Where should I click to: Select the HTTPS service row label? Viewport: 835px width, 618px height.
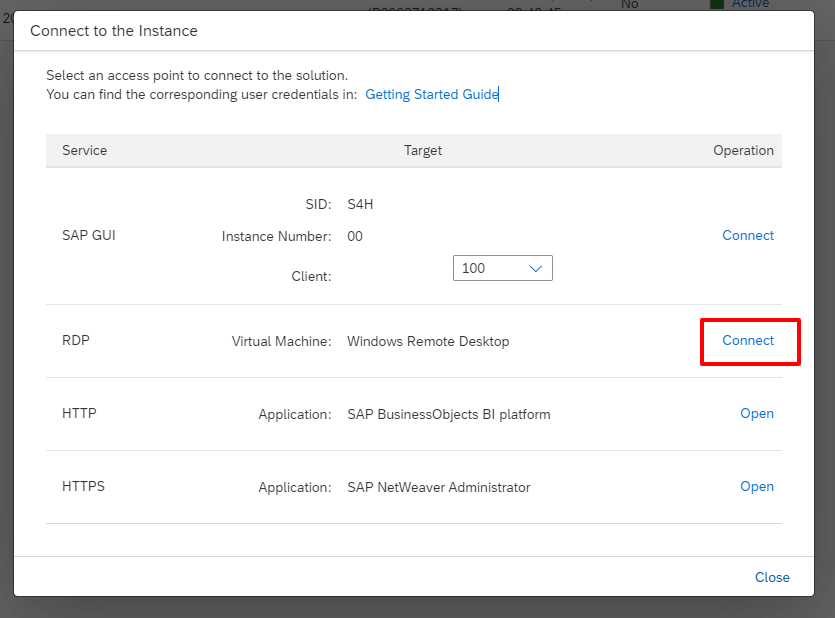point(83,487)
